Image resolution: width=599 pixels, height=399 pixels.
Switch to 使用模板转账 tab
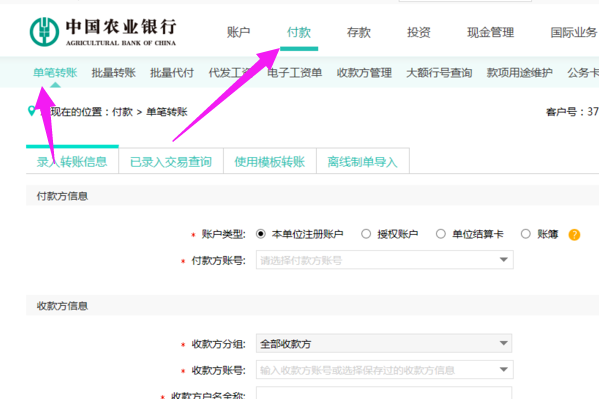[x=270, y=162]
